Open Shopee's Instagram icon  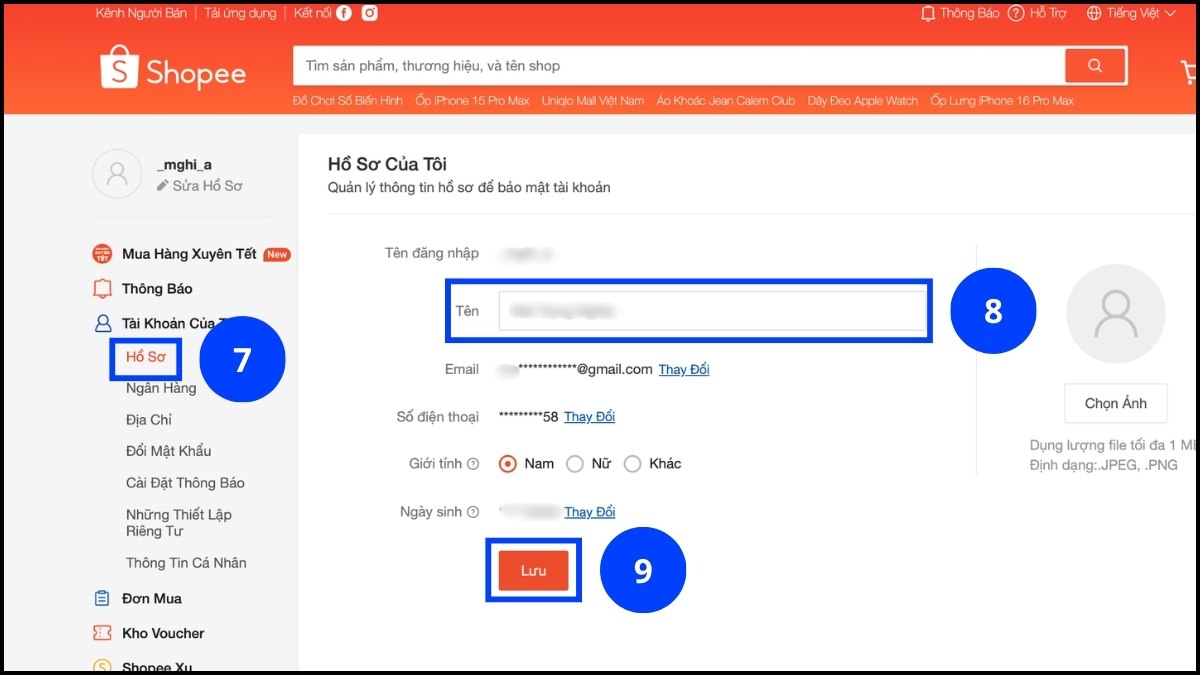coord(368,13)
